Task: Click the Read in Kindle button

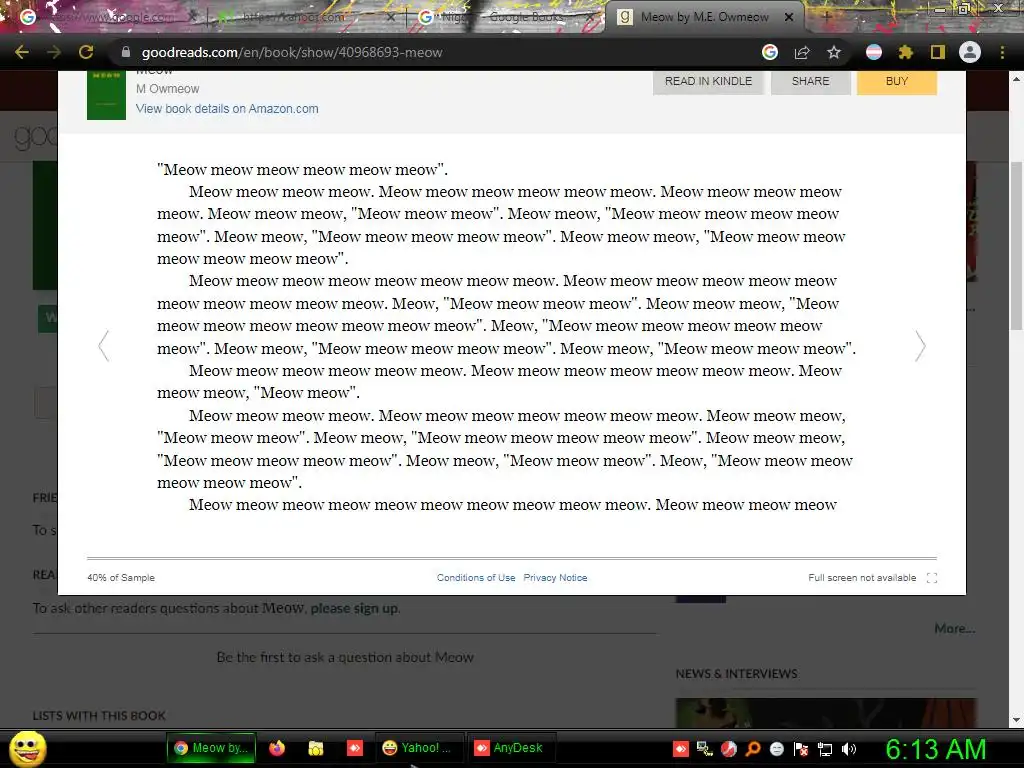Action: pos(709,82)
